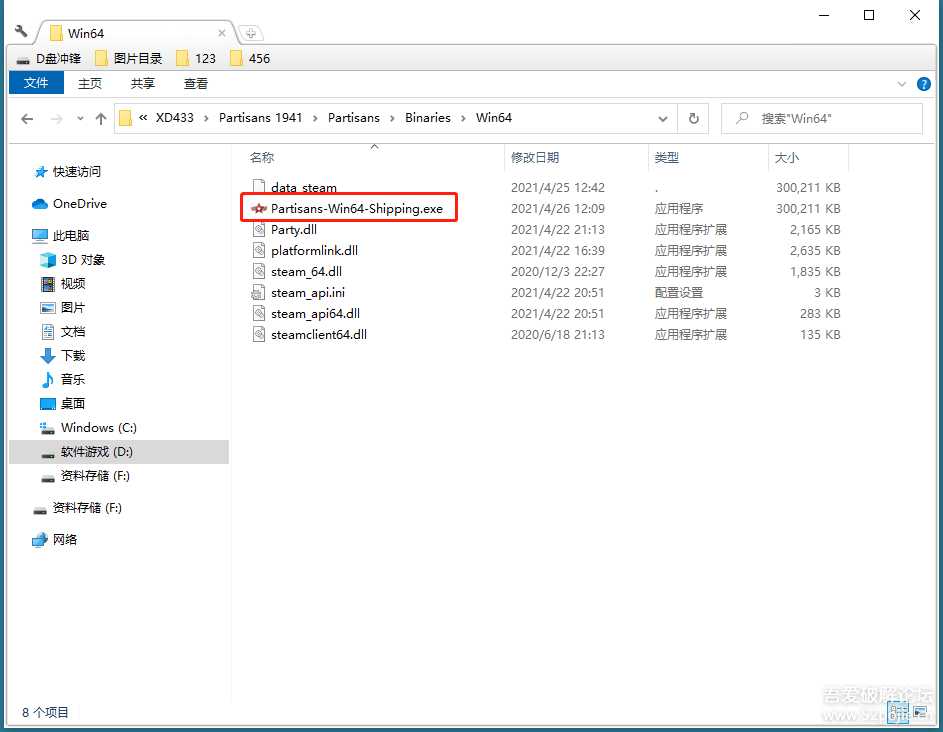Open the address bar history dropdown
This screenshot has height=732, width=943.
[x=663, y=118]
